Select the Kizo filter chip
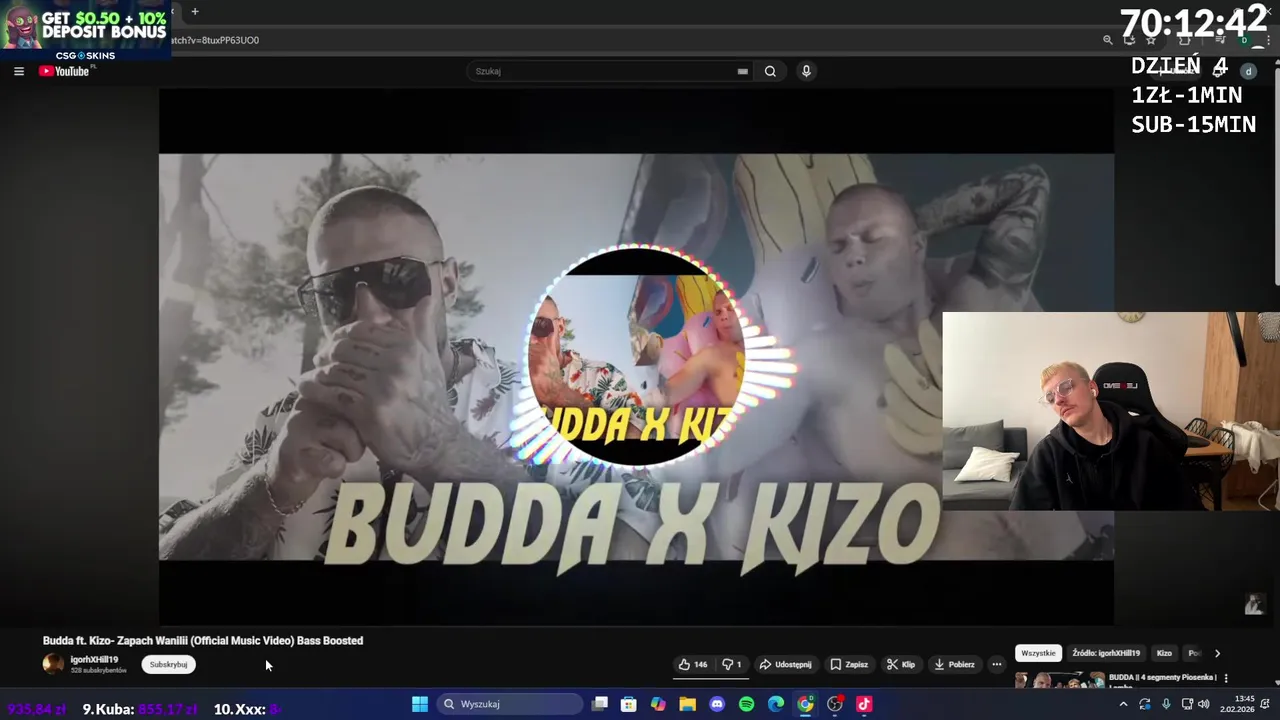The image size is (1280, 720). (x=1164, y=653)
